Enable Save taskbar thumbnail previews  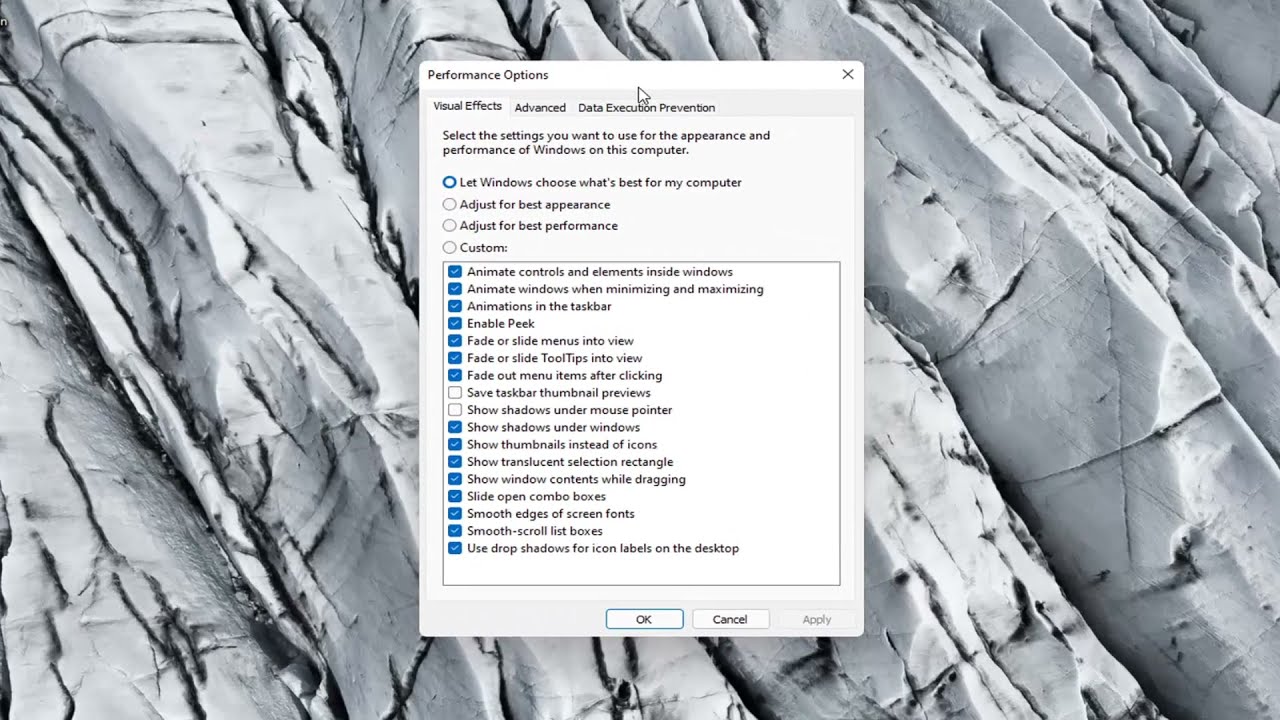coord(455,393)
